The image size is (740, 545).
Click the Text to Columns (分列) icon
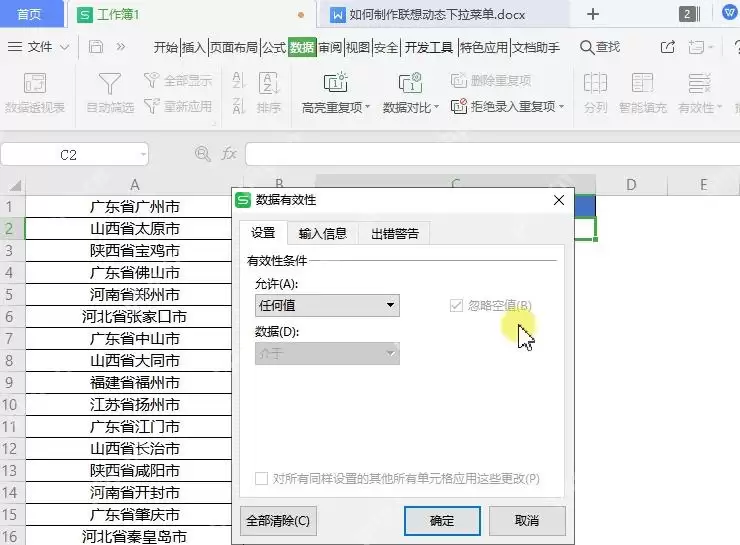coord(595,83)
